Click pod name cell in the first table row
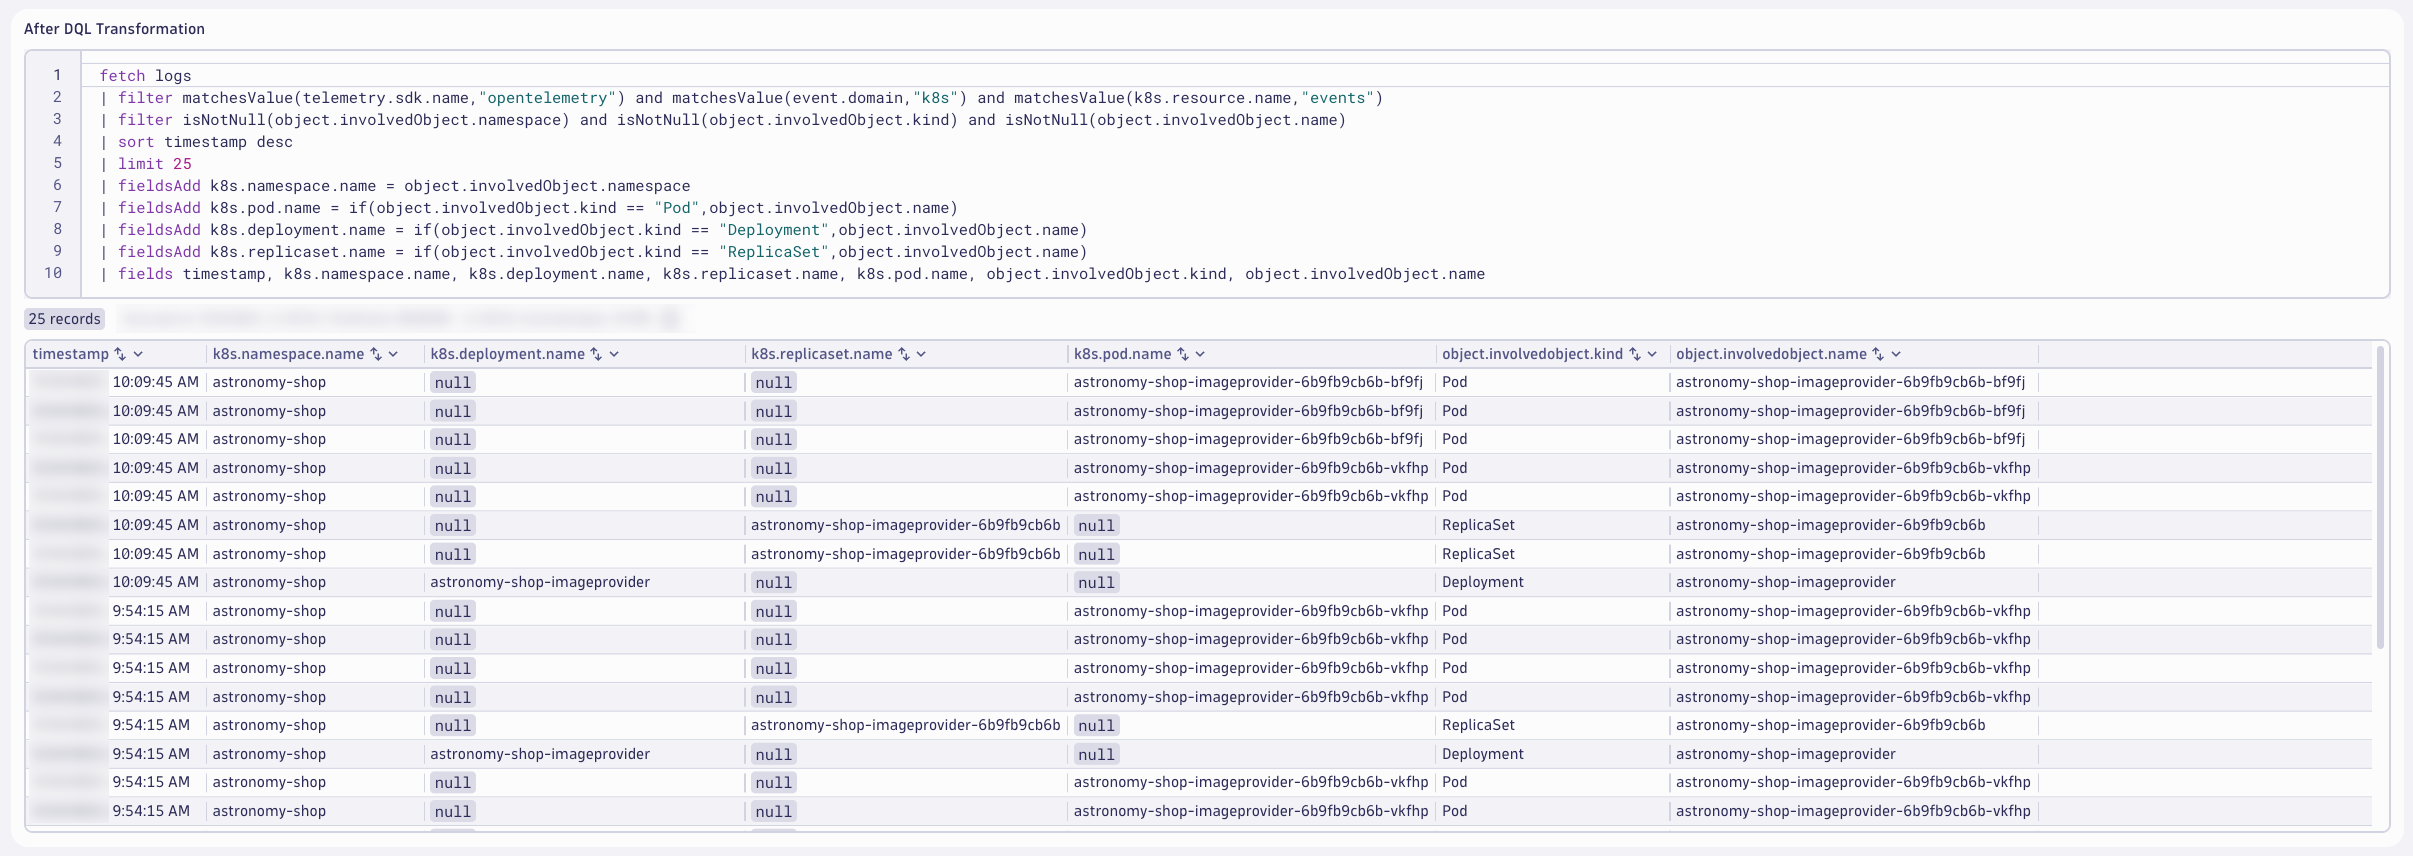Screen dimensions: 2413x856 (1248, 382)
